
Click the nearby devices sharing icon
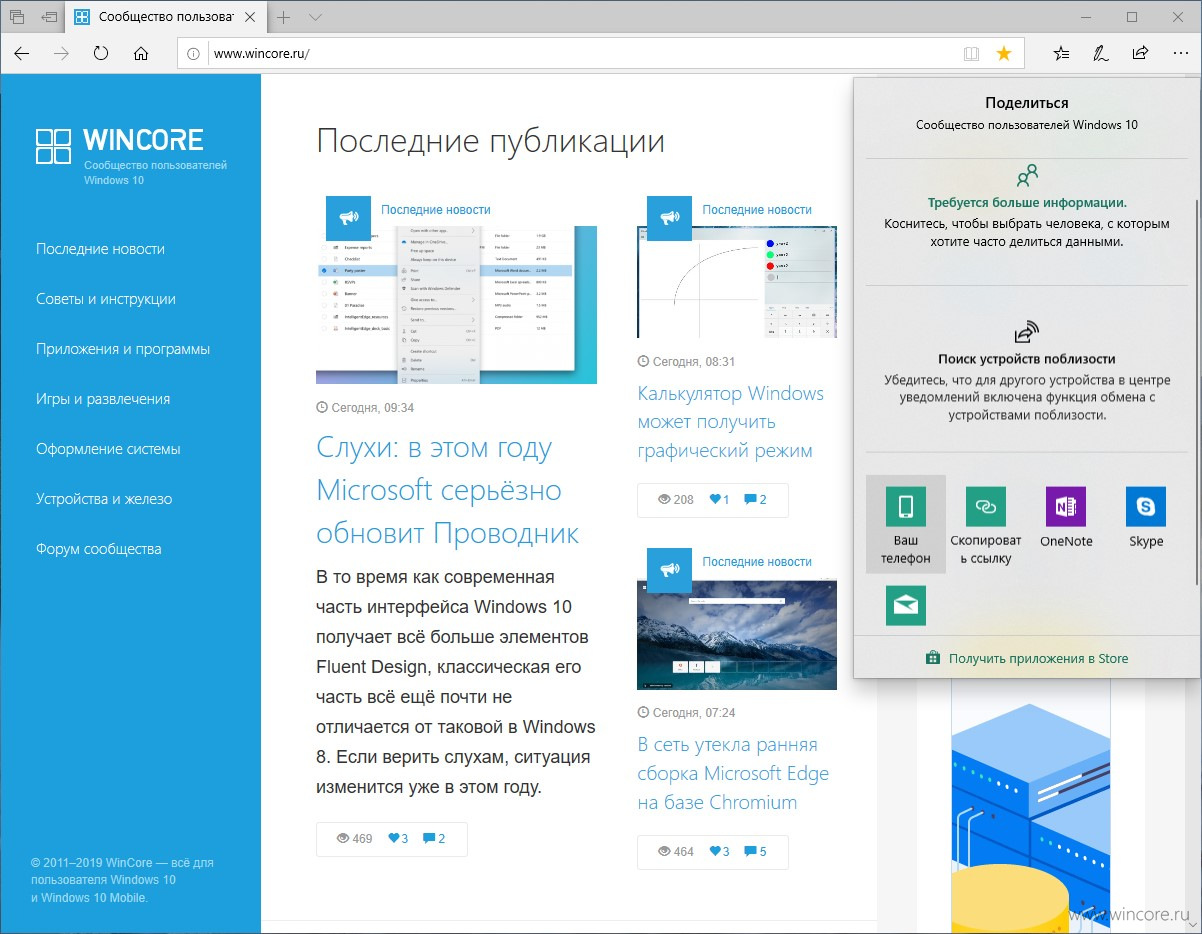(x=1027, y=332)
